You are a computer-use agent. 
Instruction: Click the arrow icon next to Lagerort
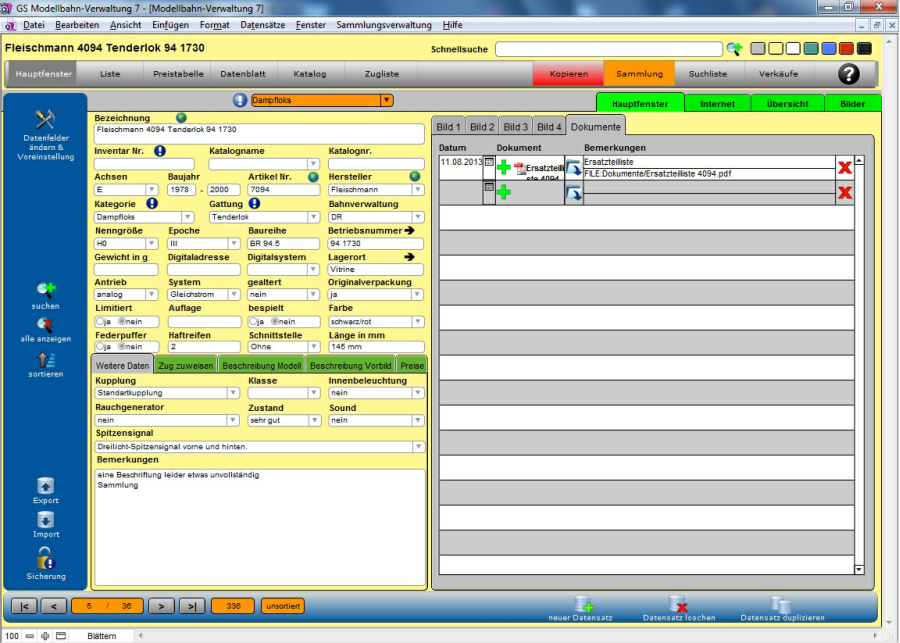tap(409, 257)
